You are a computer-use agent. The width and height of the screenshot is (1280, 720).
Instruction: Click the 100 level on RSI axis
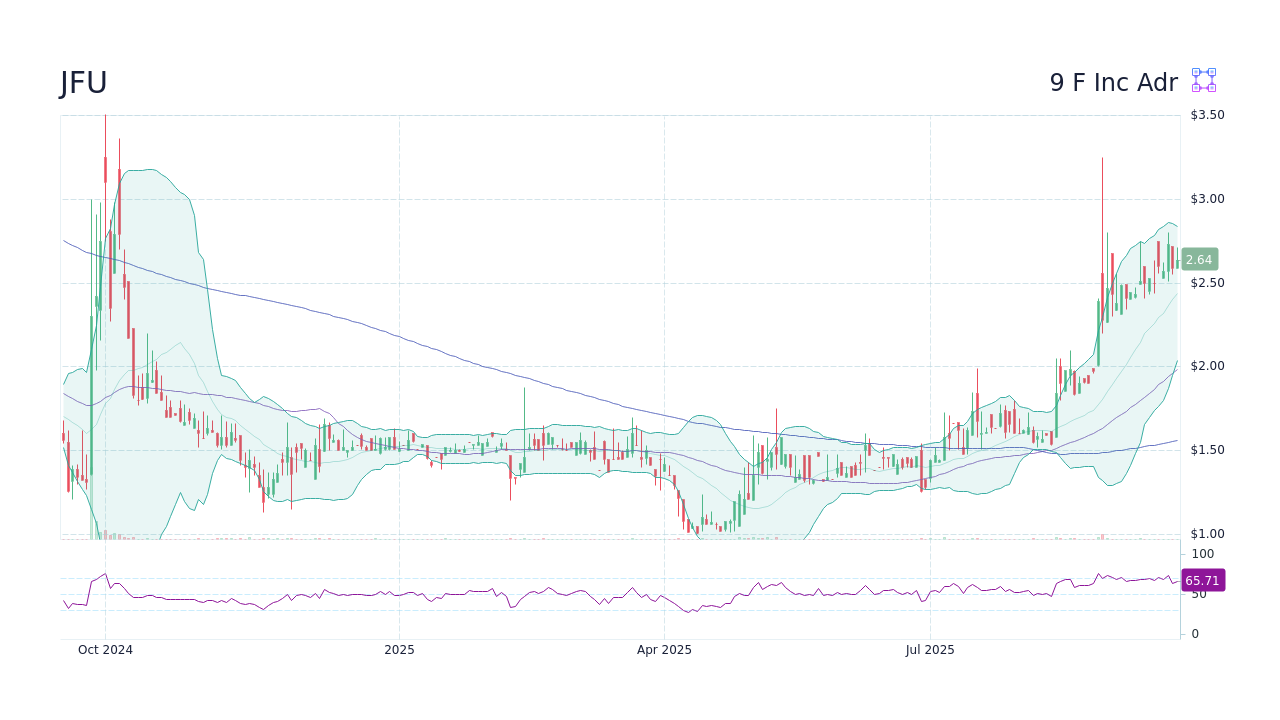coord(1202,554)
